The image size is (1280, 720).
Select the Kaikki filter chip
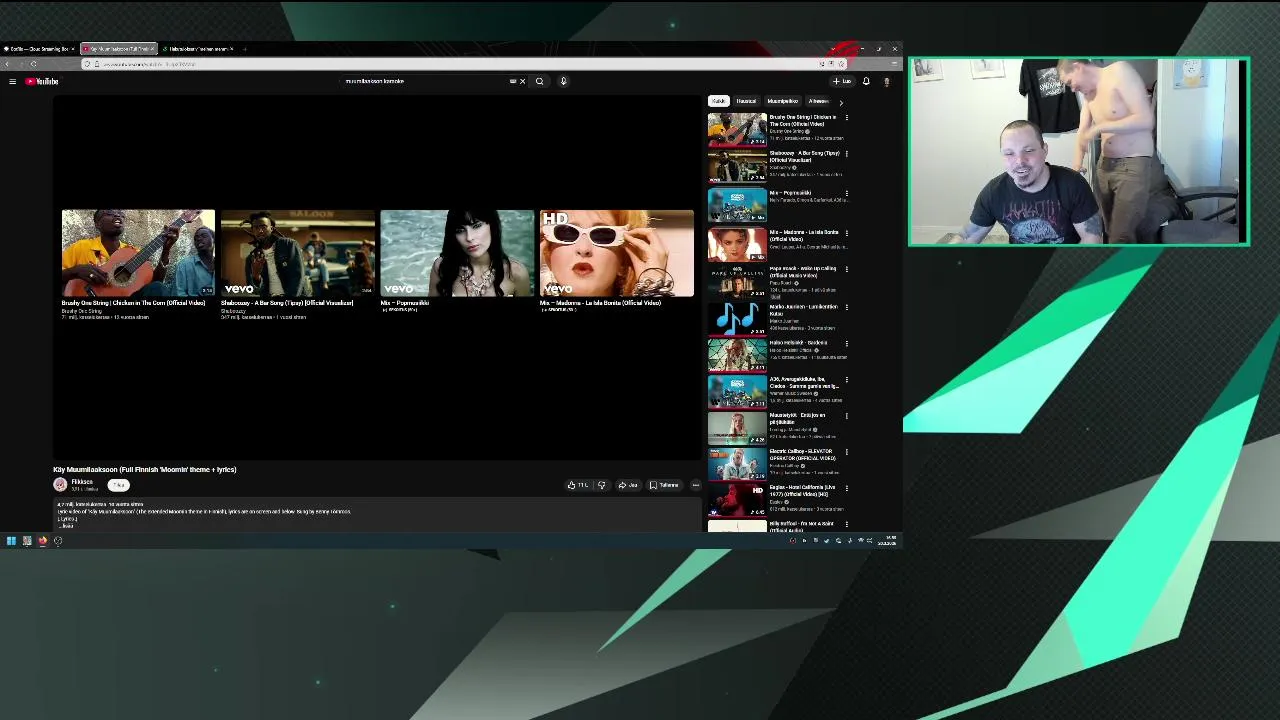(x=719, y=101)
